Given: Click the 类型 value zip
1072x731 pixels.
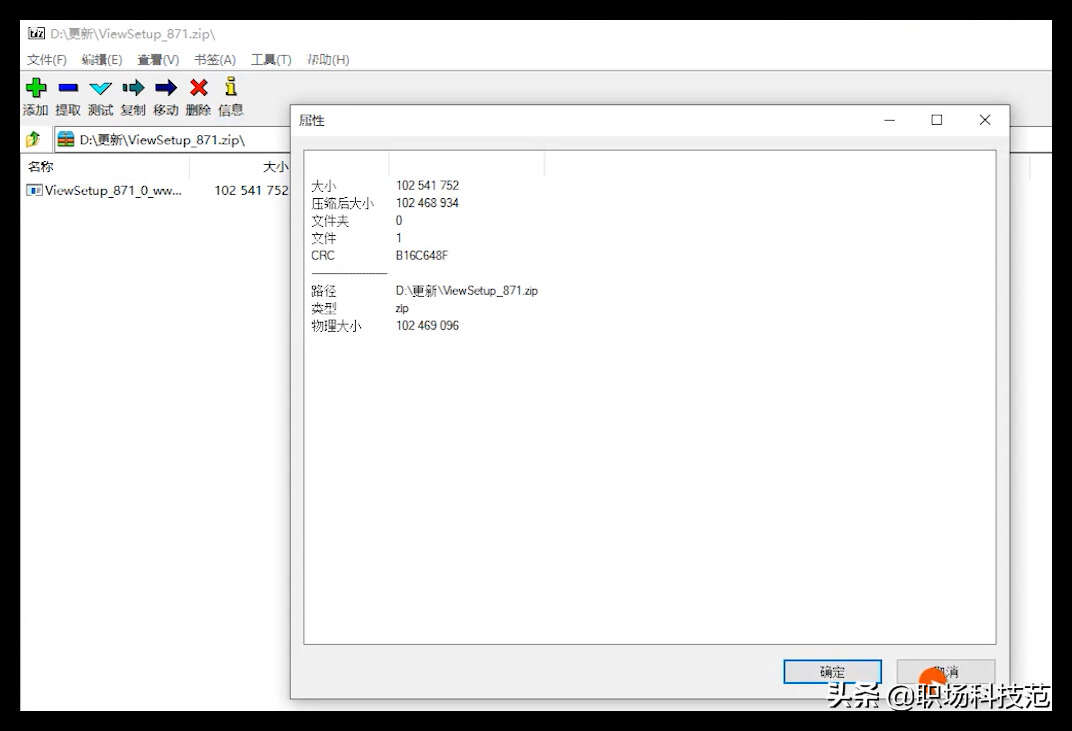Looking at the screenshot, I should [402, 308].
